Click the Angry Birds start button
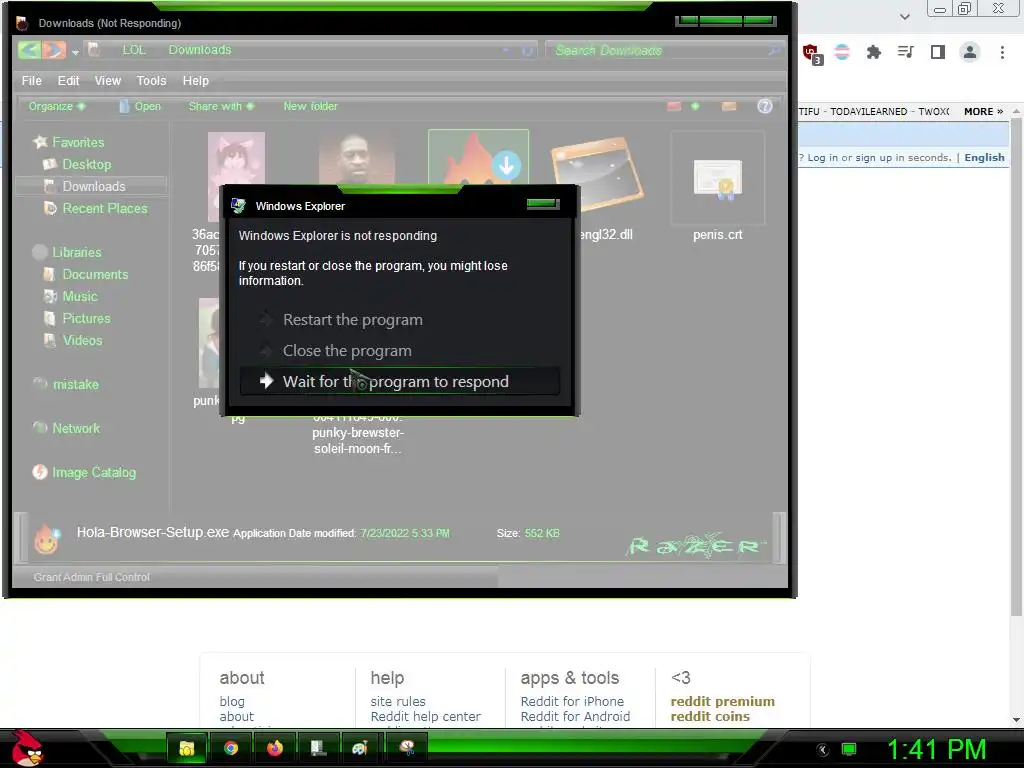Viewport: 1024px width, 768px height. [27, 748]
